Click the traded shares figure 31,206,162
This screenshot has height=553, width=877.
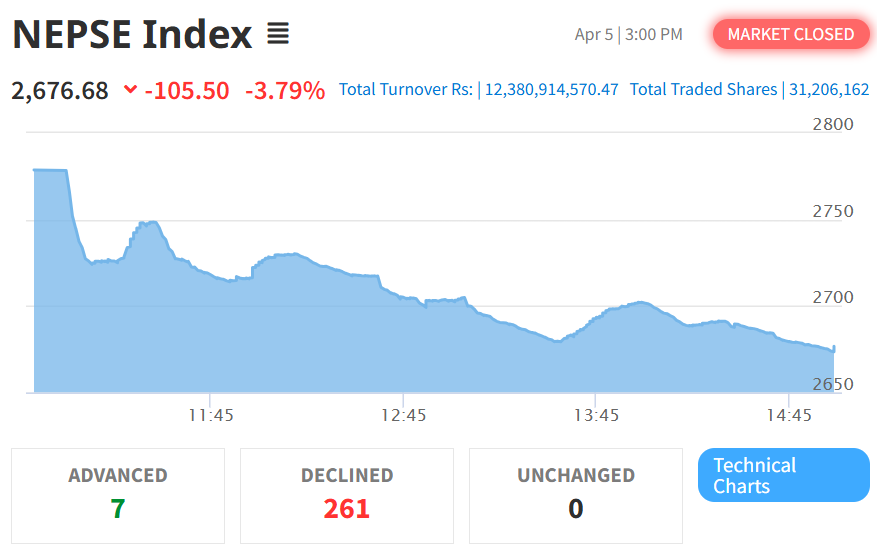pyautogui.click(x=829, y=90)
